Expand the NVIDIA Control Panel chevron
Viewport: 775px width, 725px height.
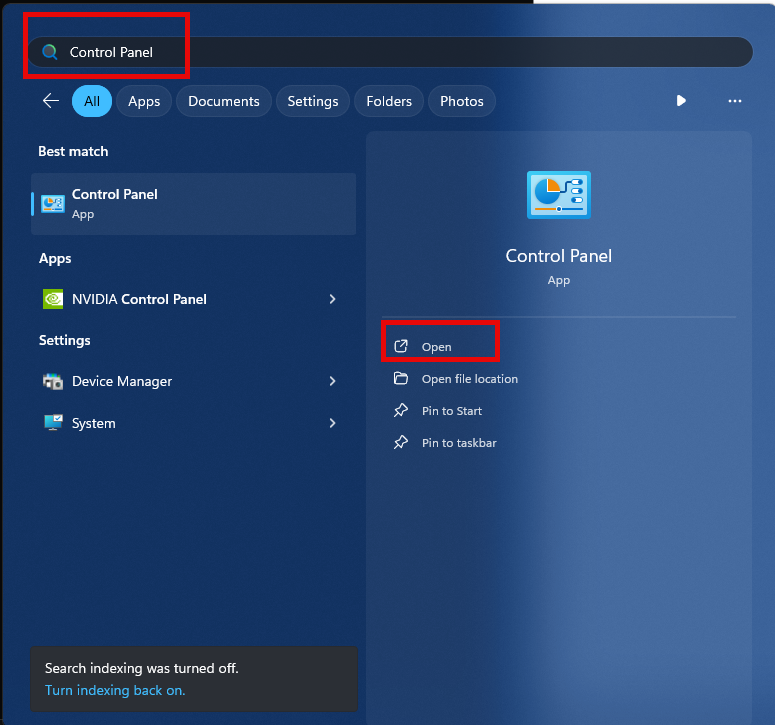coord(332,299)
